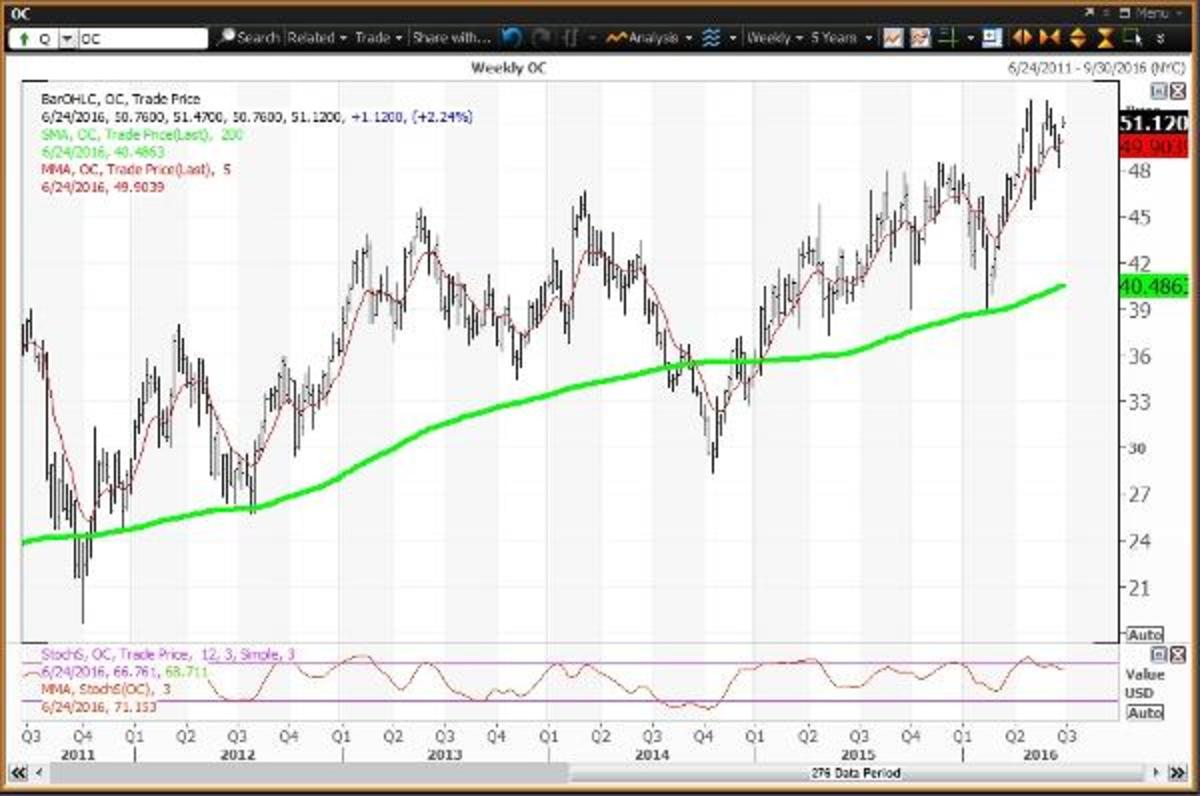This screenshot has width=1200, height=796.
Task: Click the OC symbol input field
Action: 140,39
